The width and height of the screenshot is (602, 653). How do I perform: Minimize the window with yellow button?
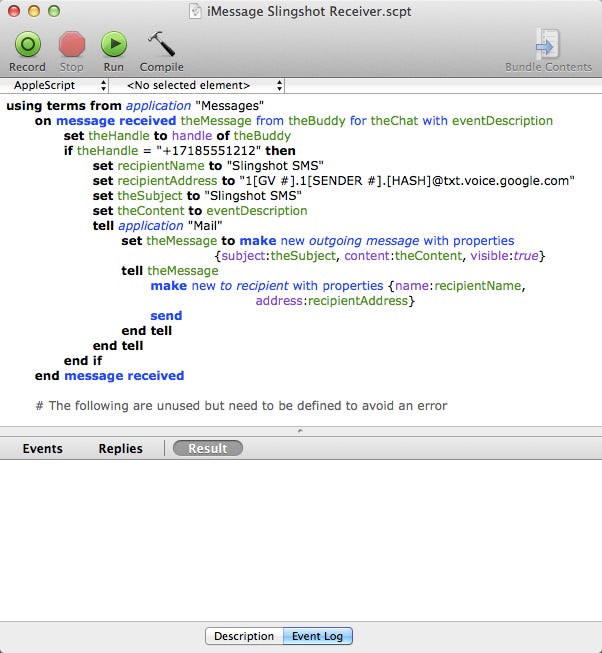34,11
